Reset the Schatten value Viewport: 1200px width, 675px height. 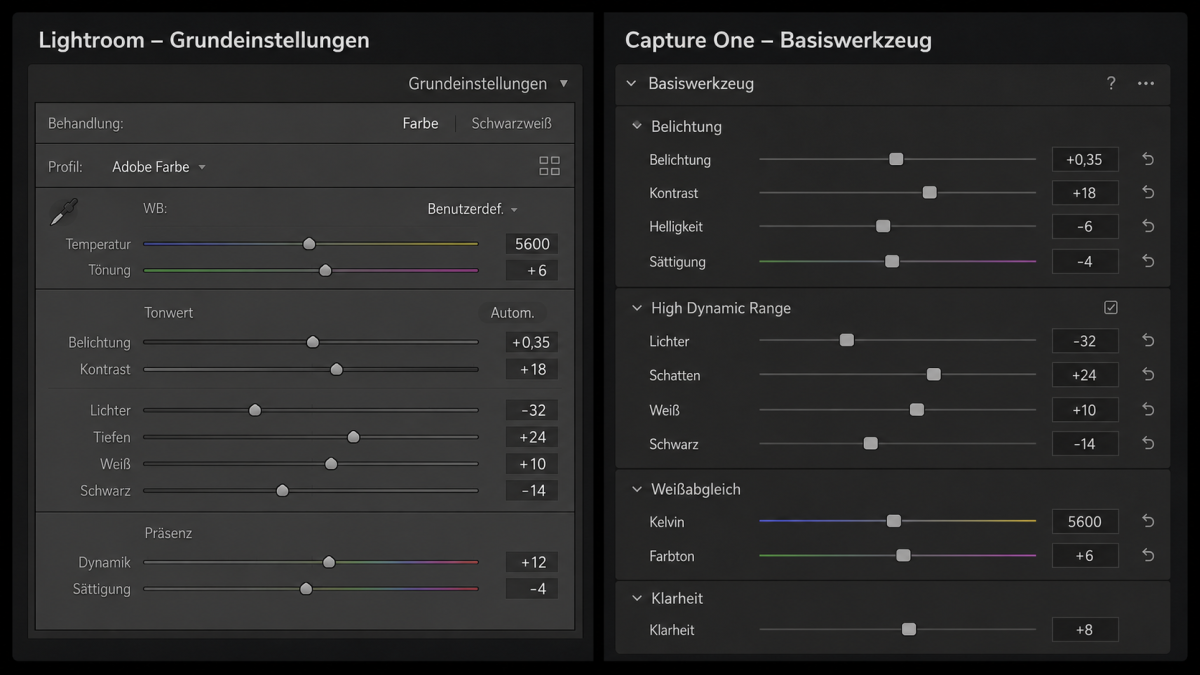(1148, 375)
